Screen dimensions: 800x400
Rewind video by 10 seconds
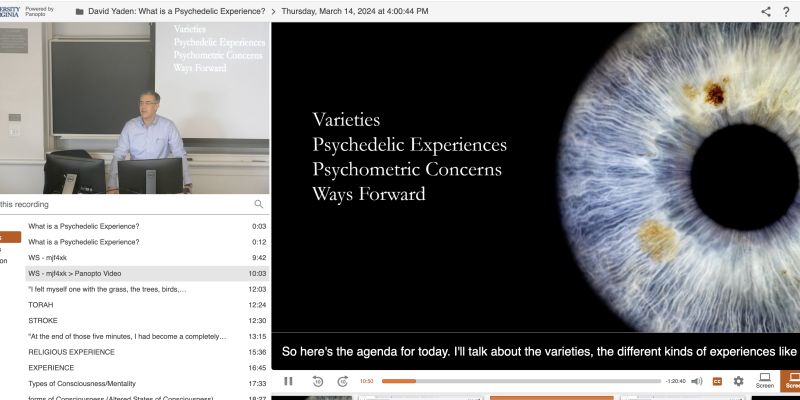point(317,381)
